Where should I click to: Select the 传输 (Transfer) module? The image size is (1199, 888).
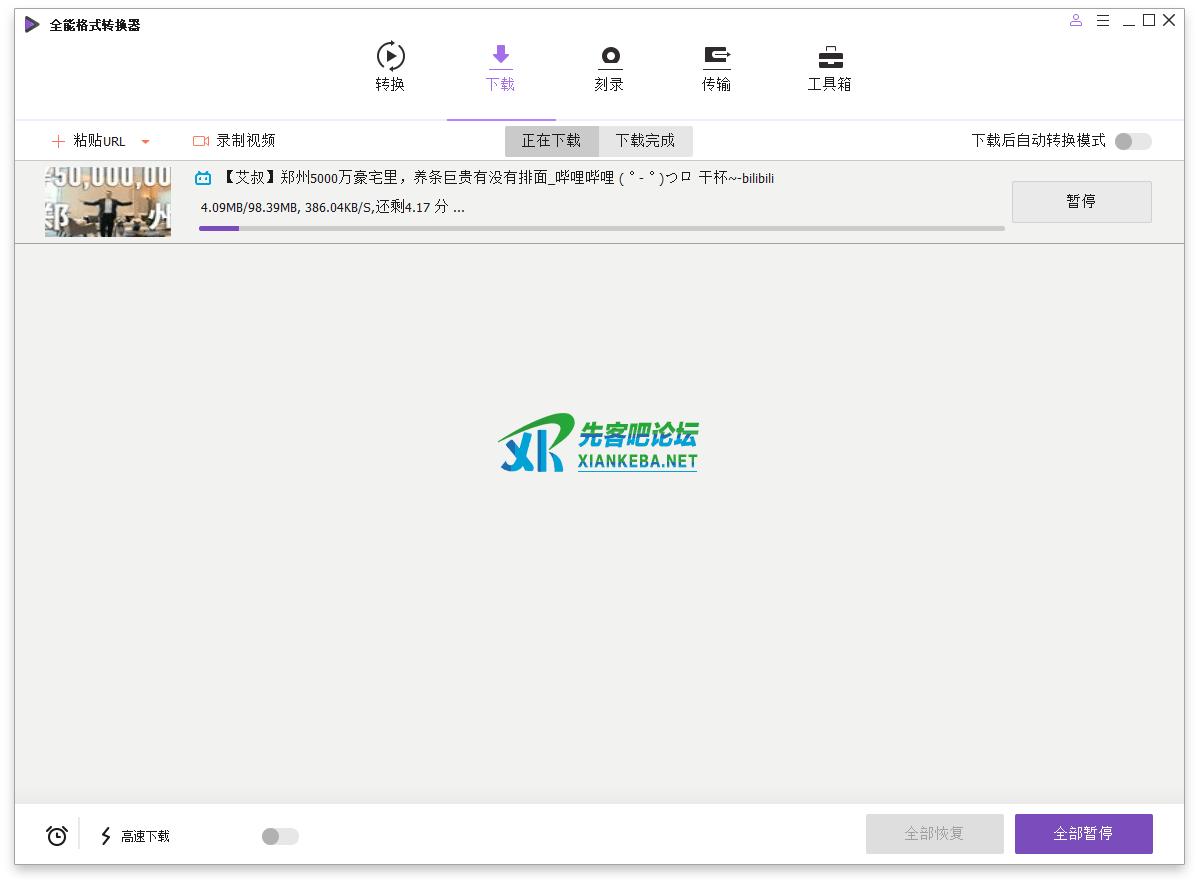point(716,66)
